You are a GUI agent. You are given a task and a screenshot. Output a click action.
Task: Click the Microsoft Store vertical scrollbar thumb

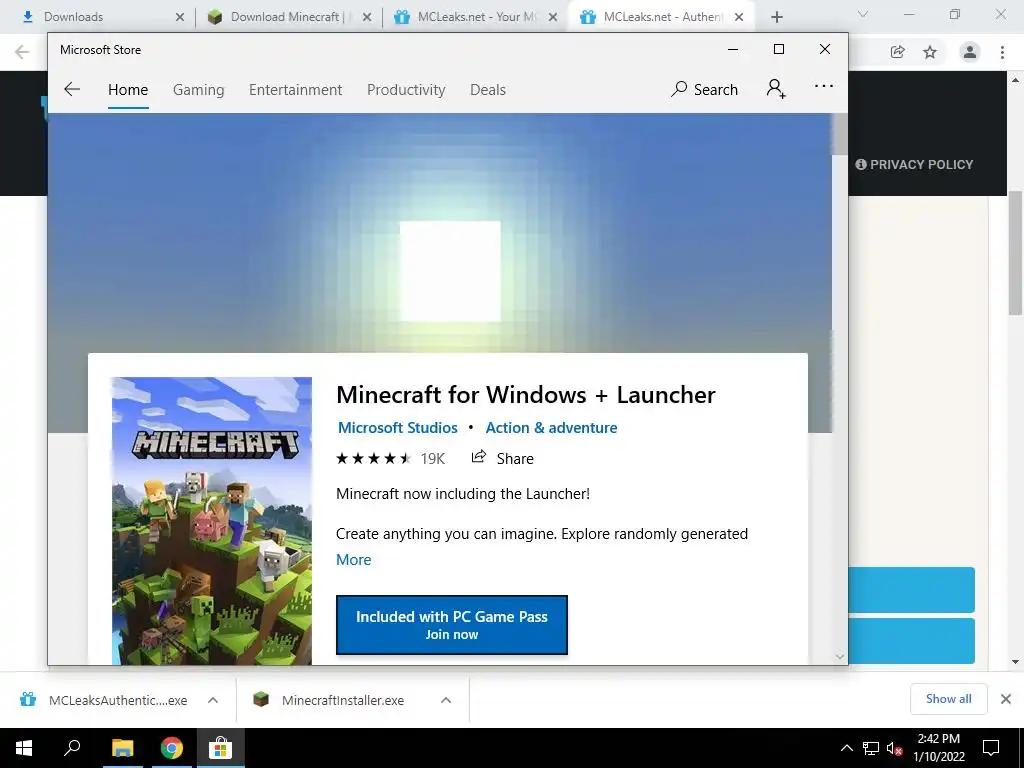839,135
